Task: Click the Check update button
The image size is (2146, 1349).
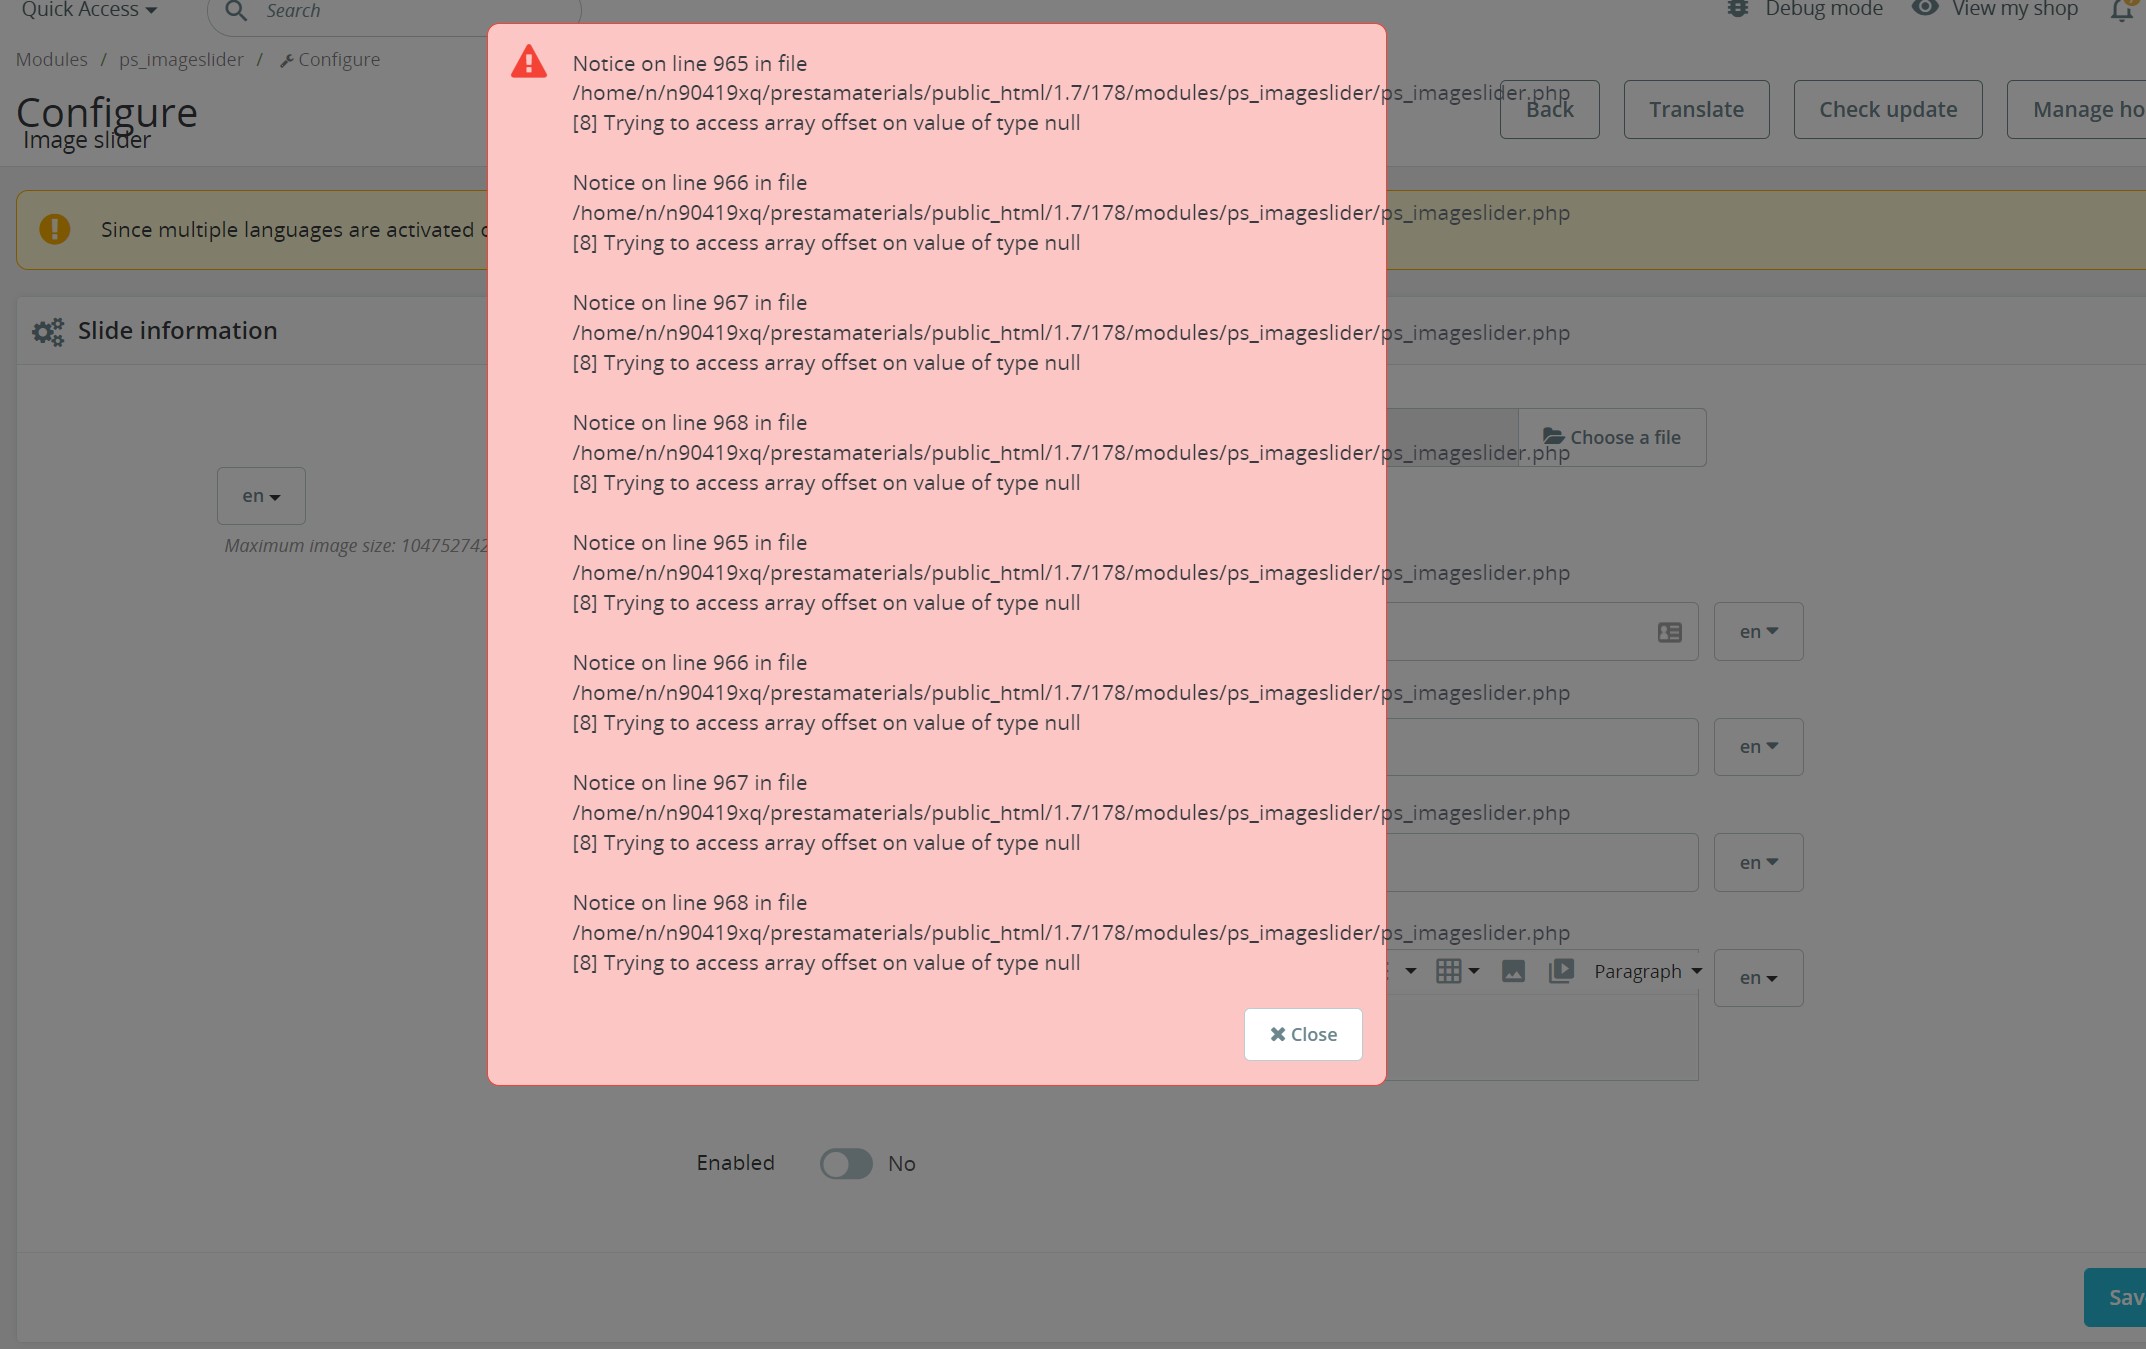Action: [1887, 109]
